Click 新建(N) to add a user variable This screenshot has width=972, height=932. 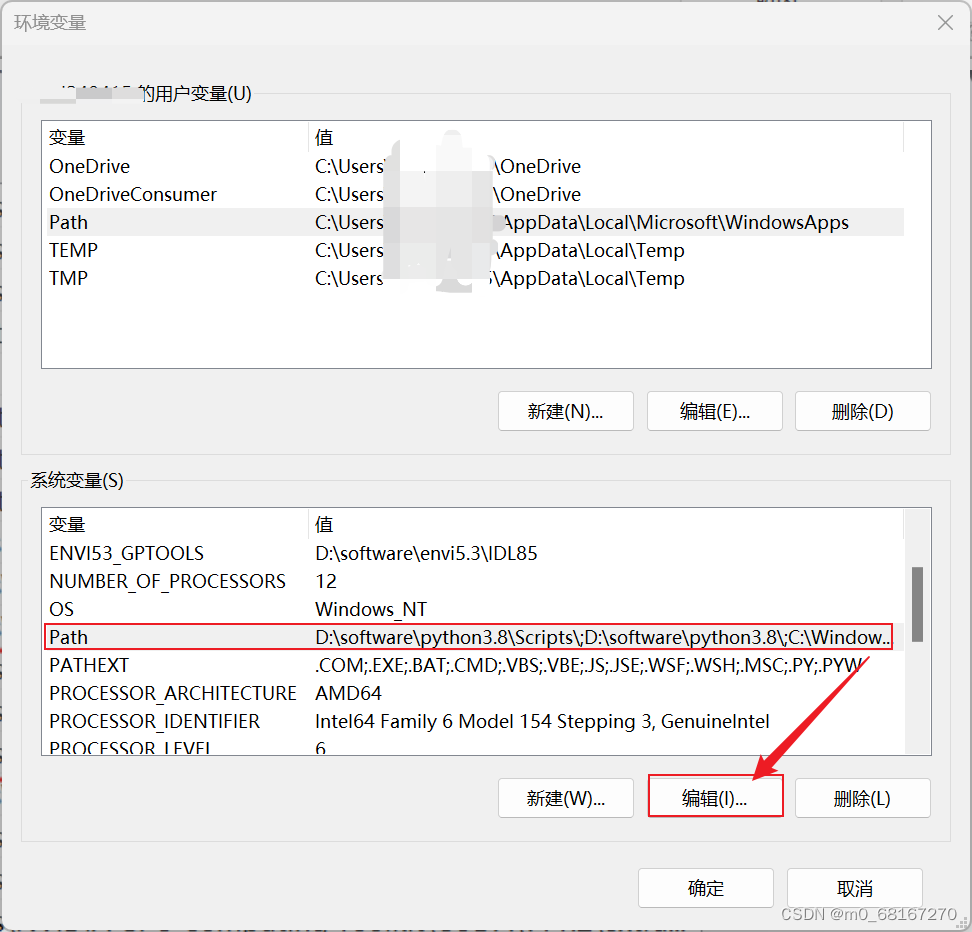[565, 411]
